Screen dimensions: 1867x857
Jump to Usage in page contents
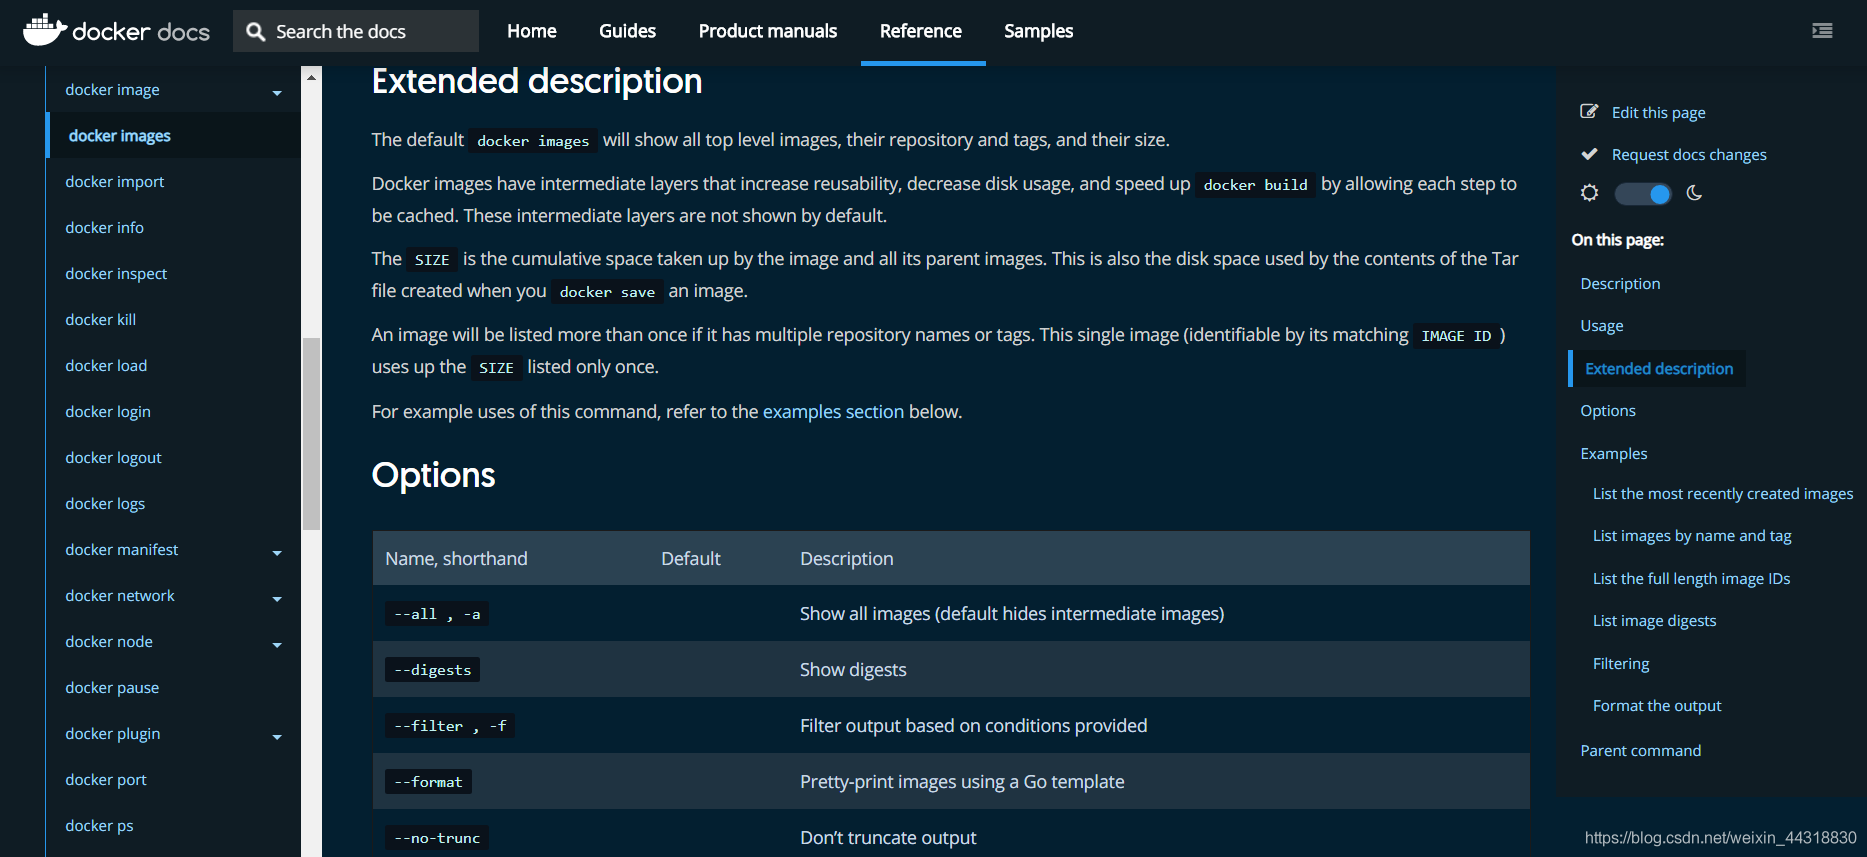1602,326
